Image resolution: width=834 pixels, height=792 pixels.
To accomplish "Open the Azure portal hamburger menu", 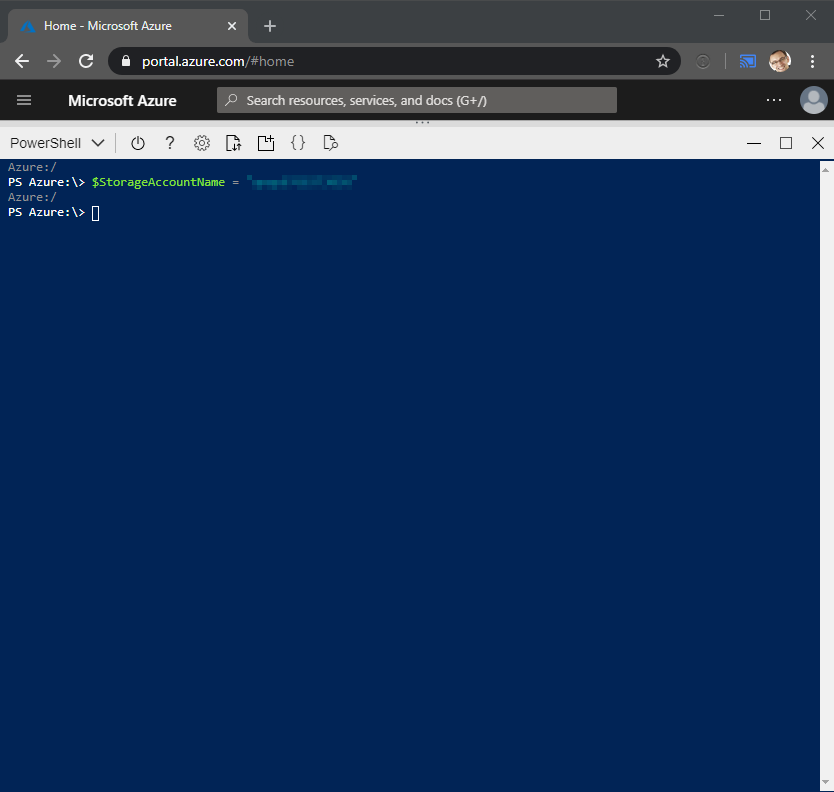I will [23, 99].
